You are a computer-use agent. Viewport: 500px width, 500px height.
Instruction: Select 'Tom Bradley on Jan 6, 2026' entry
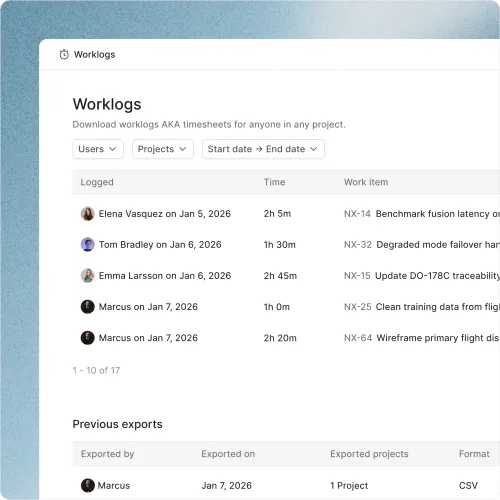160,245
